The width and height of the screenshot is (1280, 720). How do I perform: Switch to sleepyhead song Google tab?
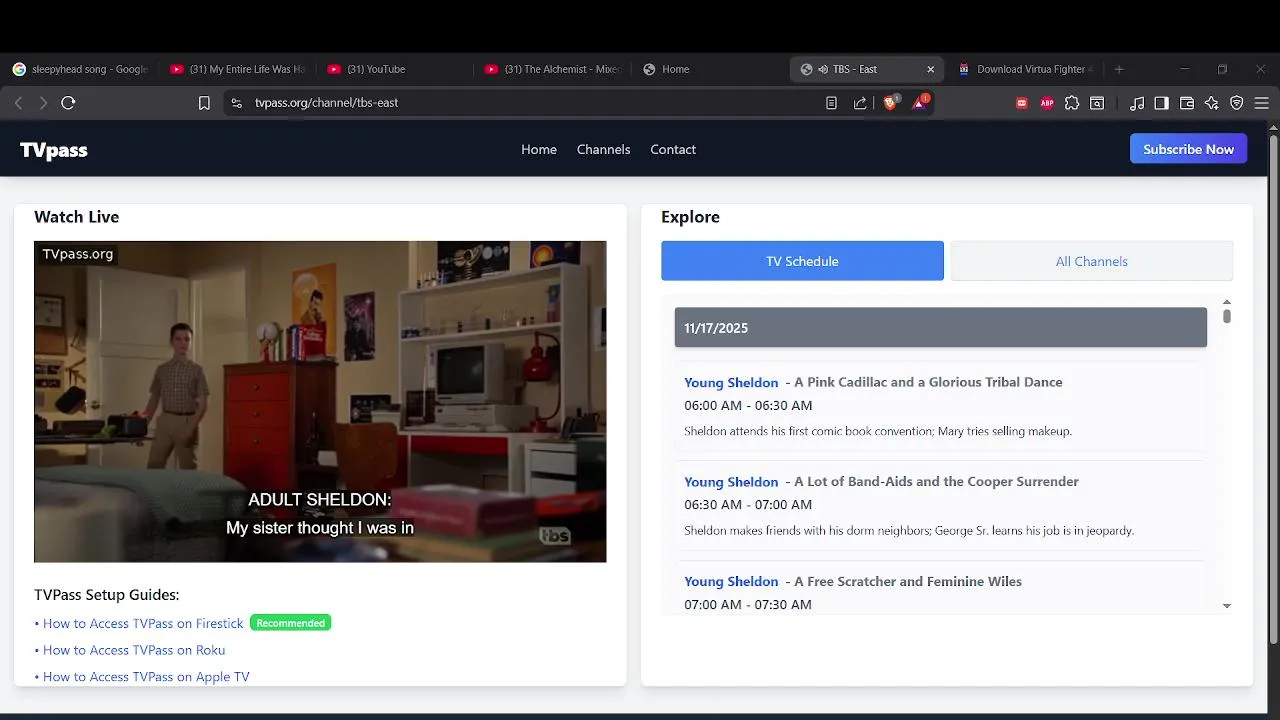[x=80, y=69]
